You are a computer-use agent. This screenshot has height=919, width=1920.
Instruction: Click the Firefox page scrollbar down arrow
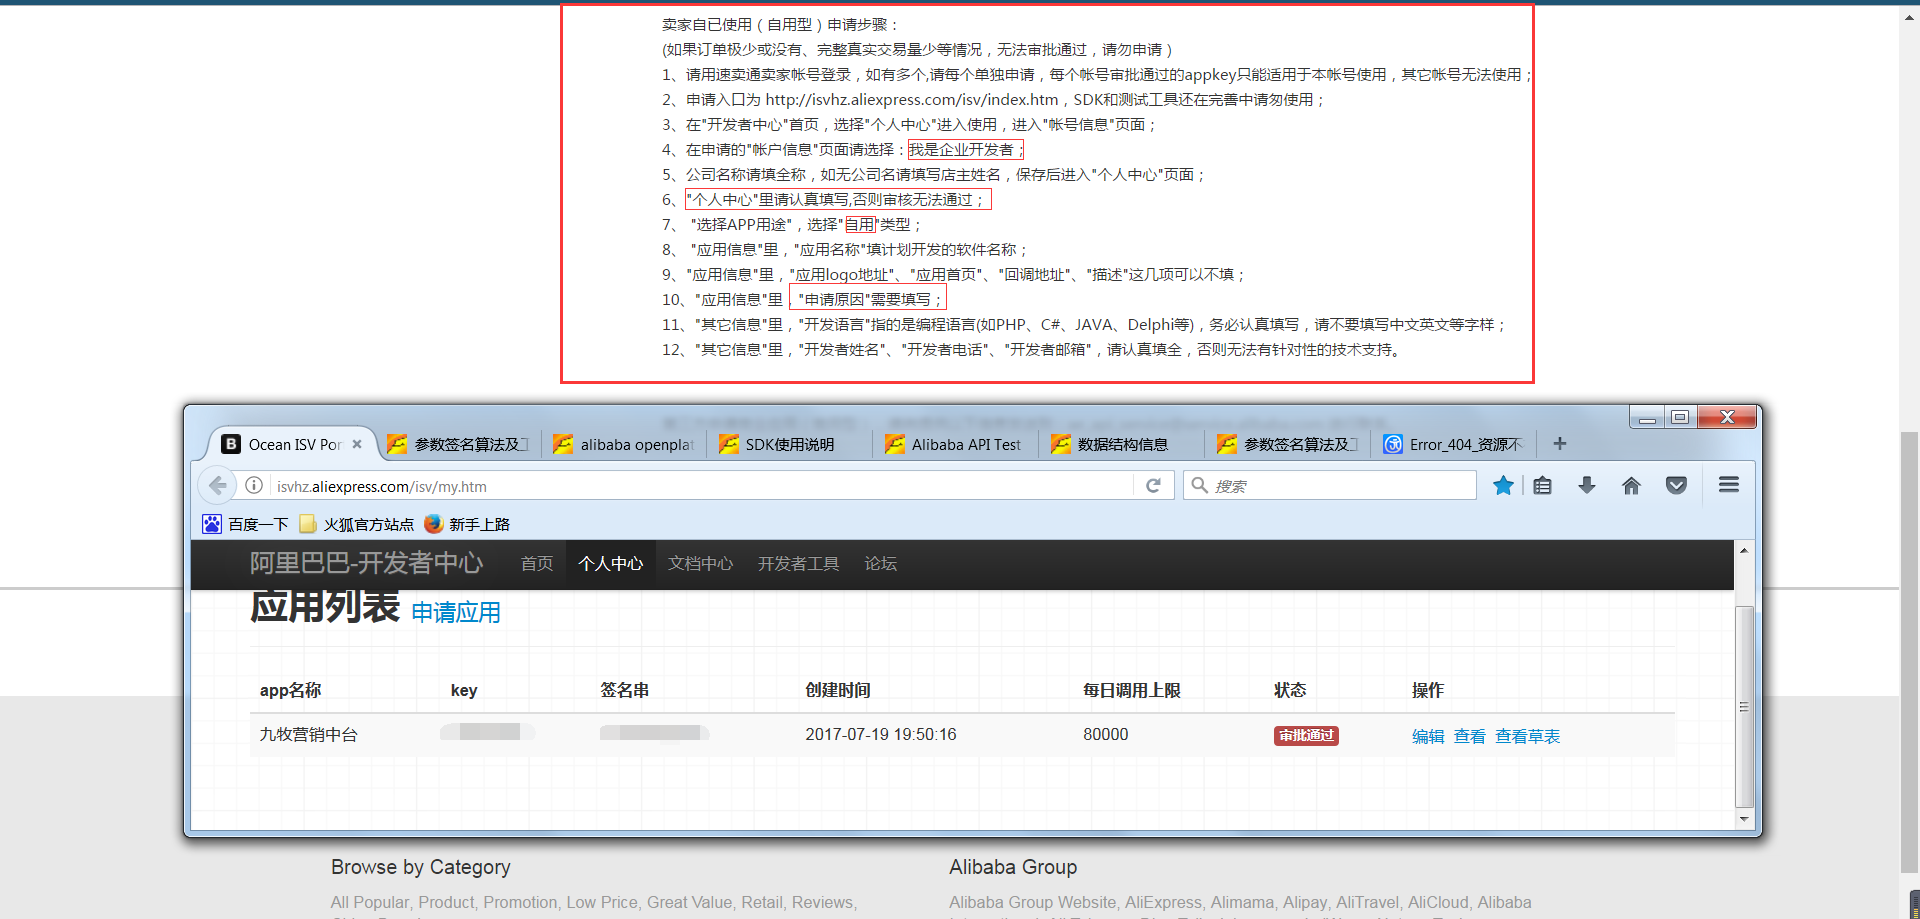(x=1744, y=819)
